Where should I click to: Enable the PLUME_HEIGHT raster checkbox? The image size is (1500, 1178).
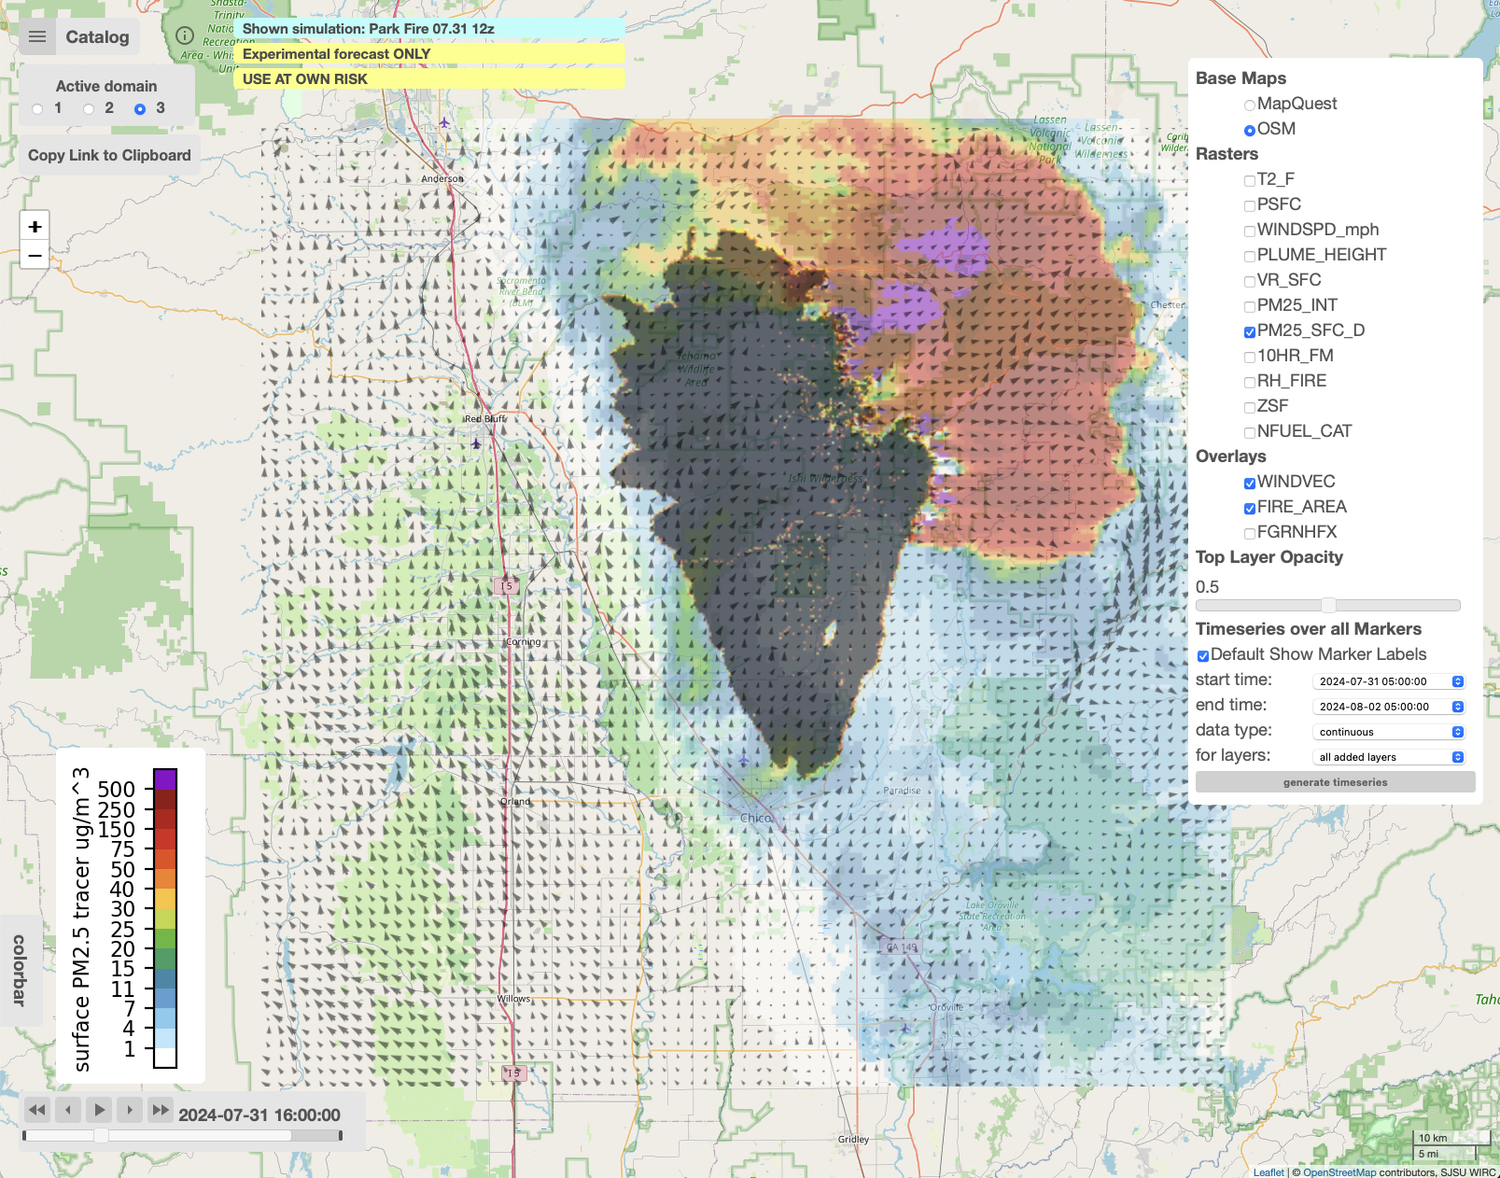pos(1250,256)
